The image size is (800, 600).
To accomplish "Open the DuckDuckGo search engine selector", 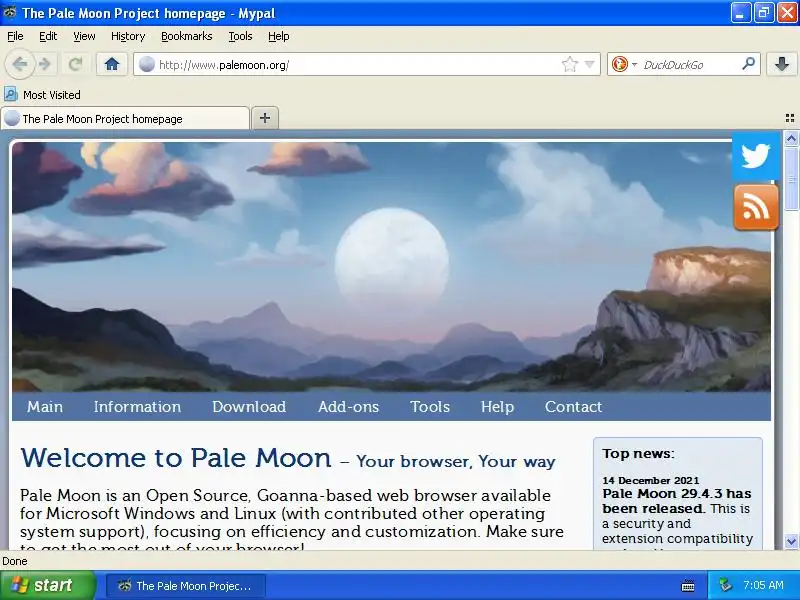I will (624, 64).
